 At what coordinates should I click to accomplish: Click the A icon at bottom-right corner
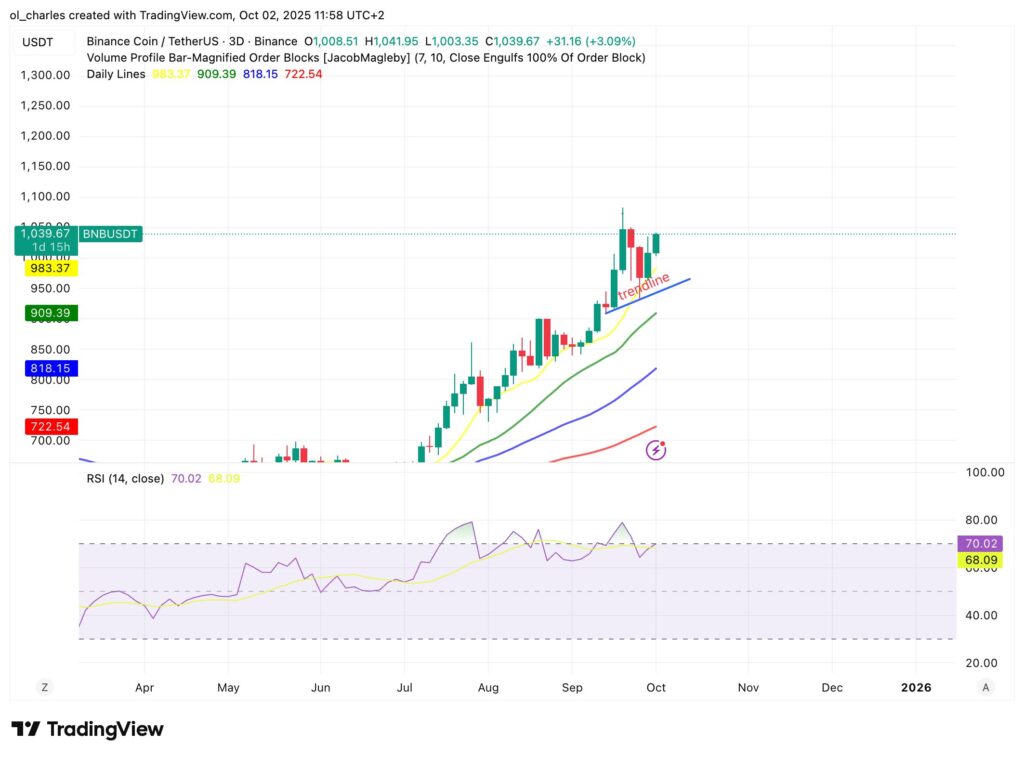click(x=985, y=687)
